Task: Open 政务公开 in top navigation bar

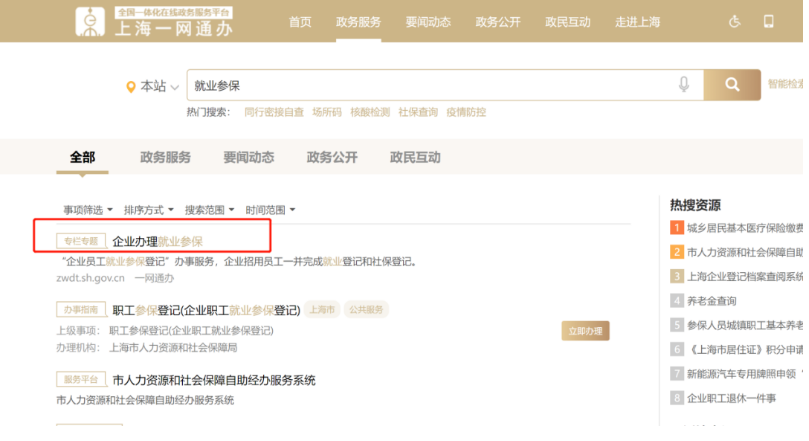Action: point(498,22)
